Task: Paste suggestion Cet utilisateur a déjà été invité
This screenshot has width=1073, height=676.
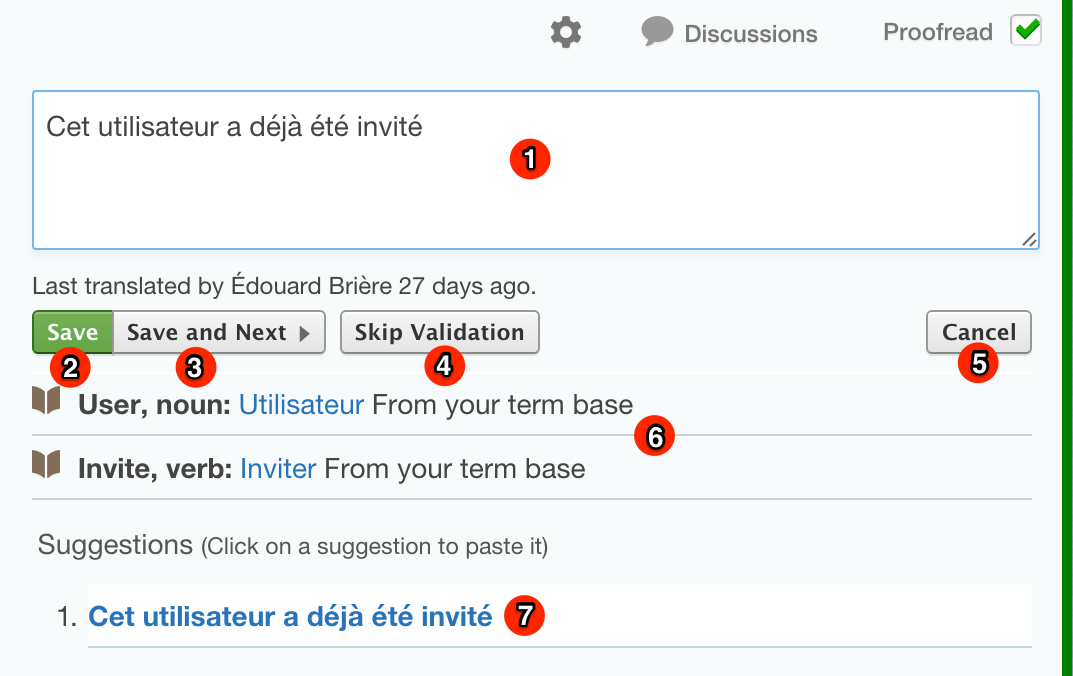Action: pos(290,617)
